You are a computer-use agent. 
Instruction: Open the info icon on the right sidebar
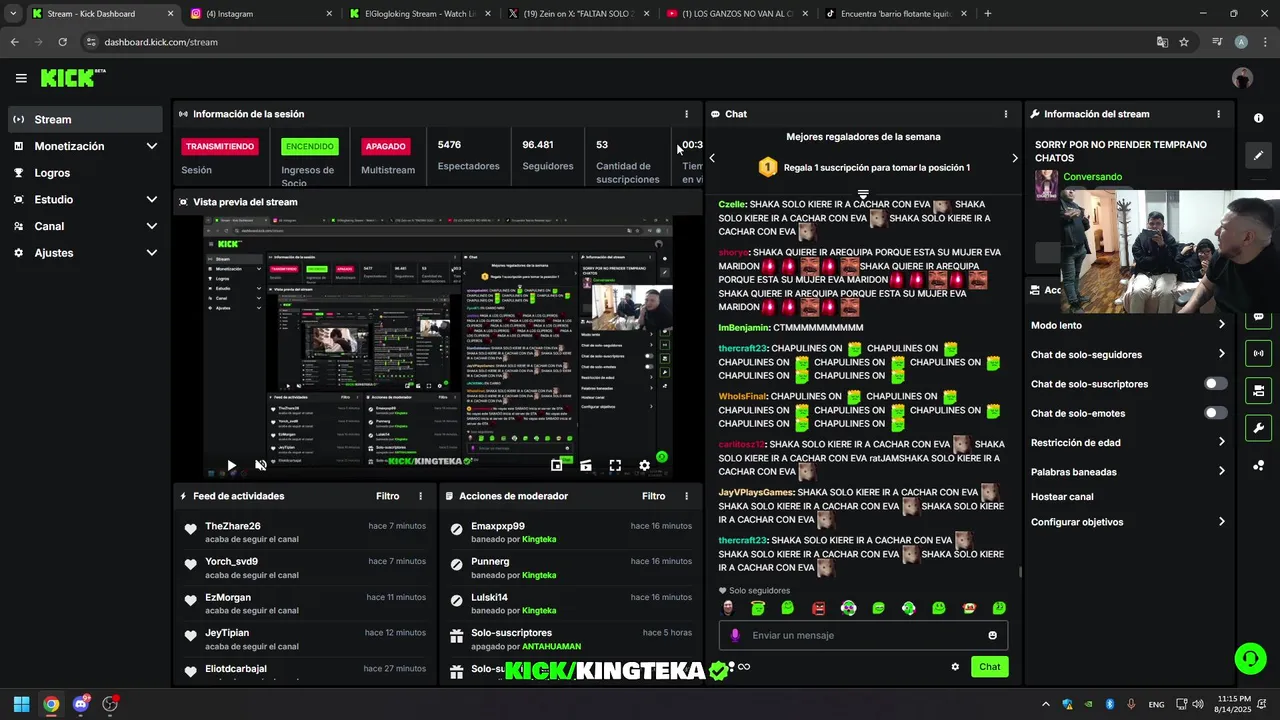click(x=1258, y=118)
